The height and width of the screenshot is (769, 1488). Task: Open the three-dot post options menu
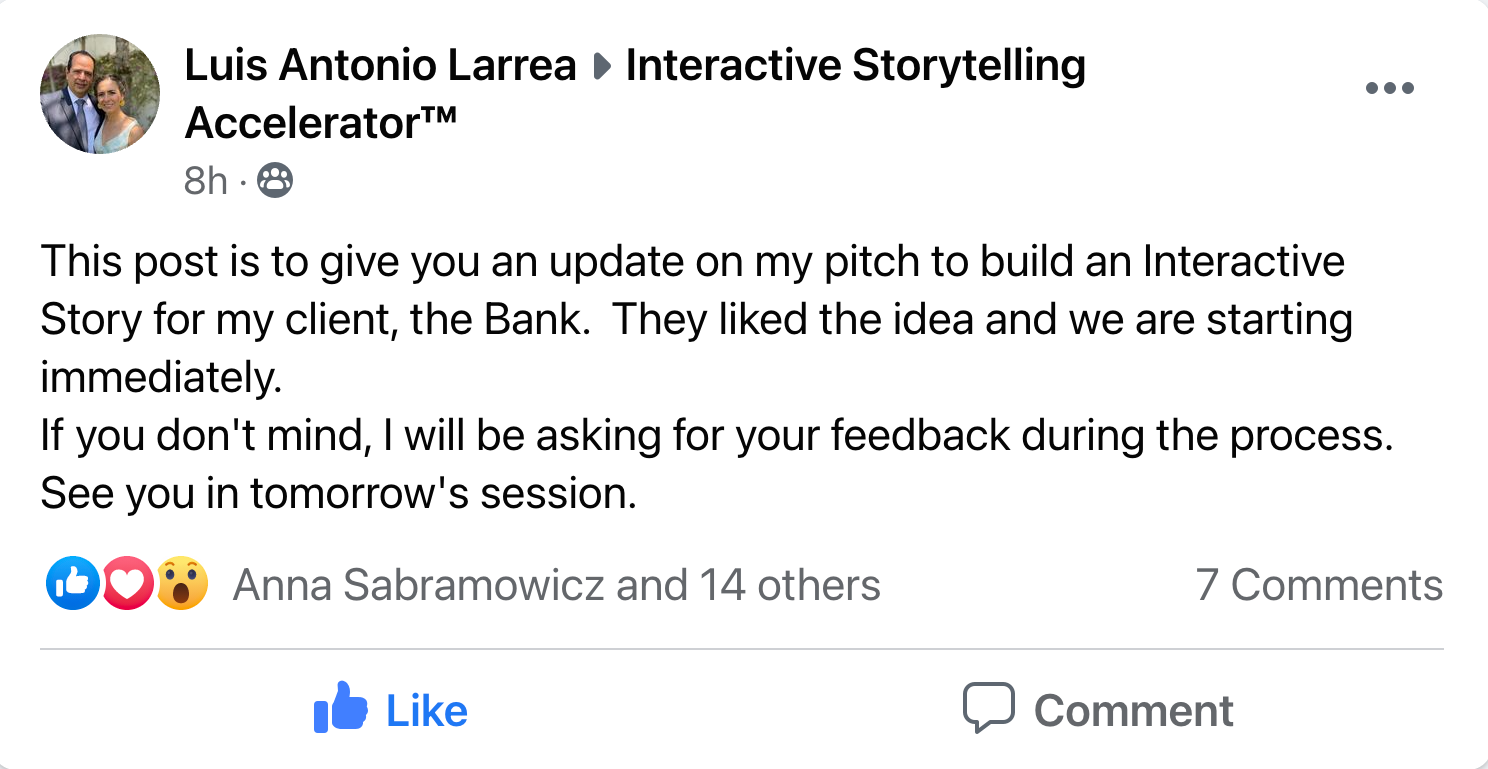click(1389, 89)
